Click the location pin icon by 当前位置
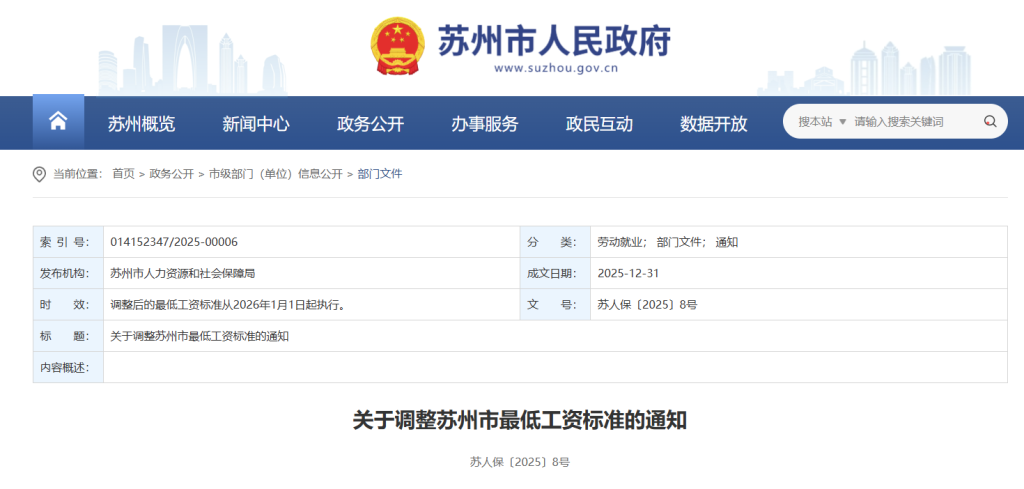 pyautogui.click(x=39, y=174)
